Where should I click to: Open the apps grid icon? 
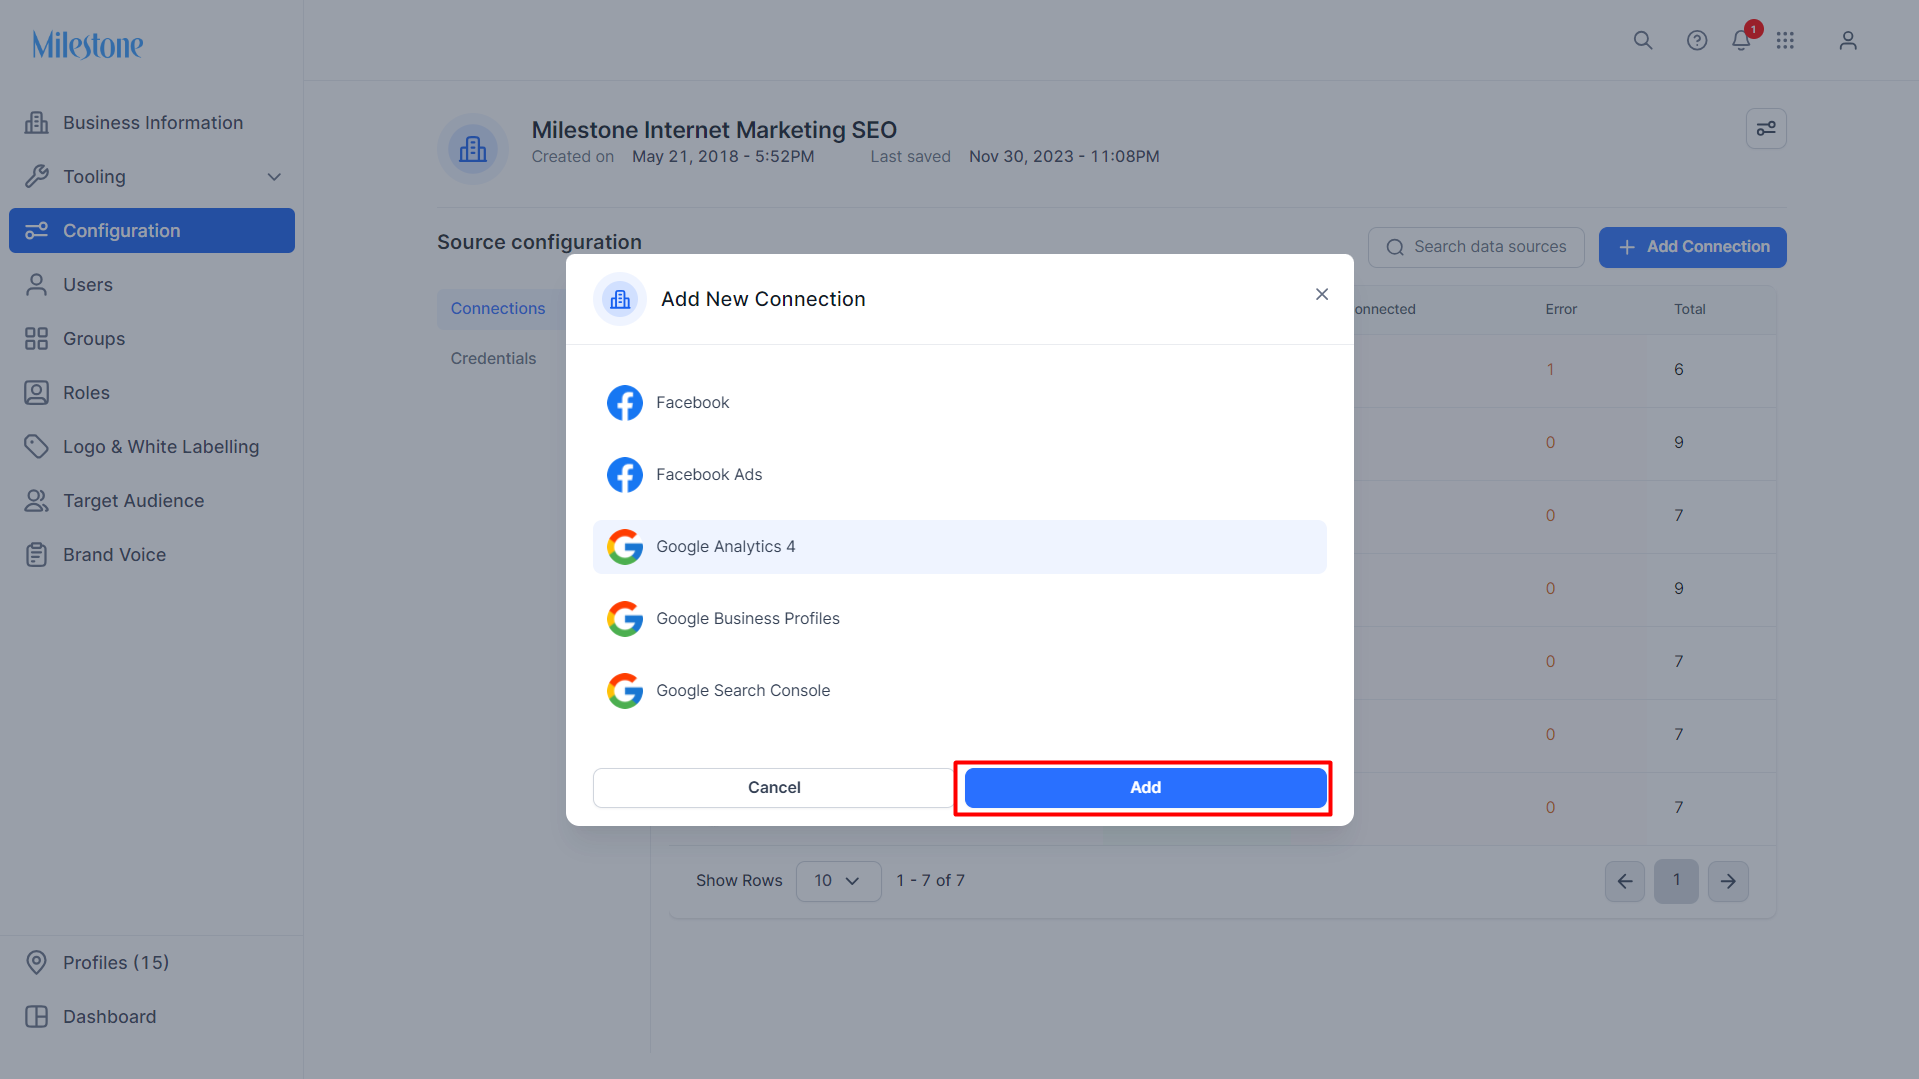[1785, 41]
